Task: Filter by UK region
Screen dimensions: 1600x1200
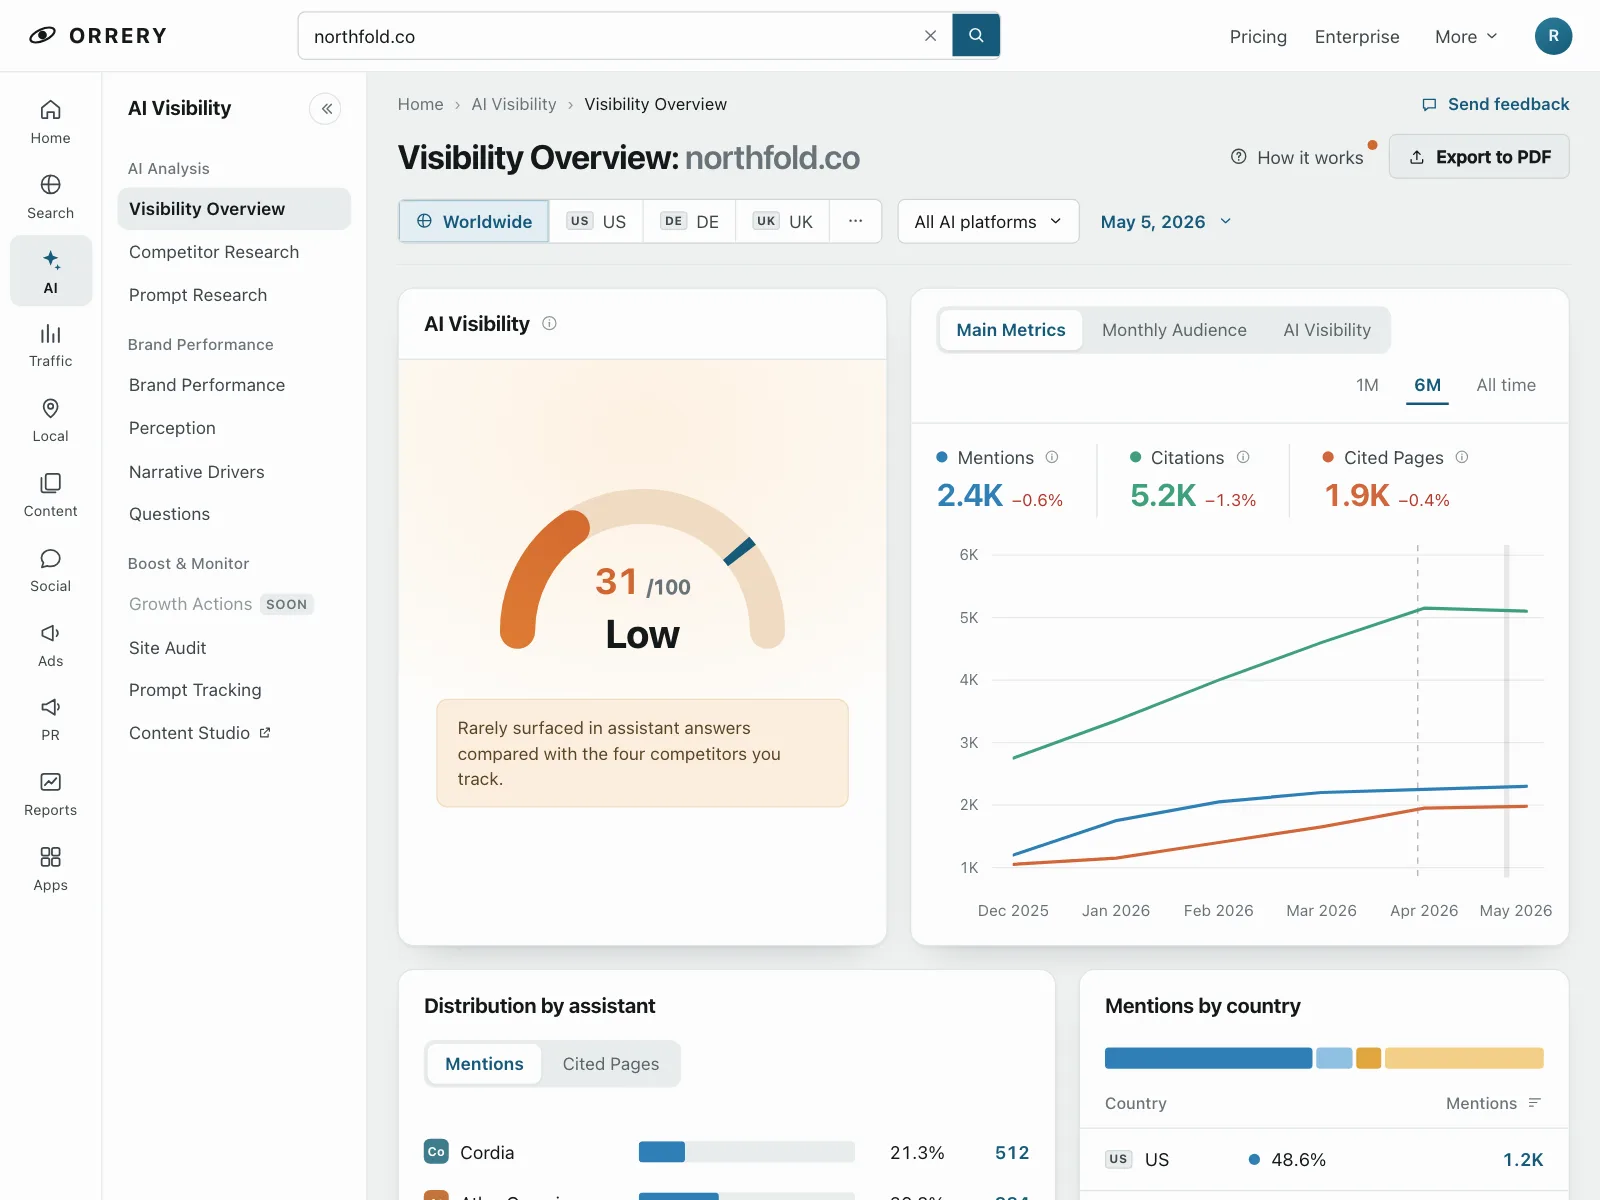Action: [x=783, y=221]
